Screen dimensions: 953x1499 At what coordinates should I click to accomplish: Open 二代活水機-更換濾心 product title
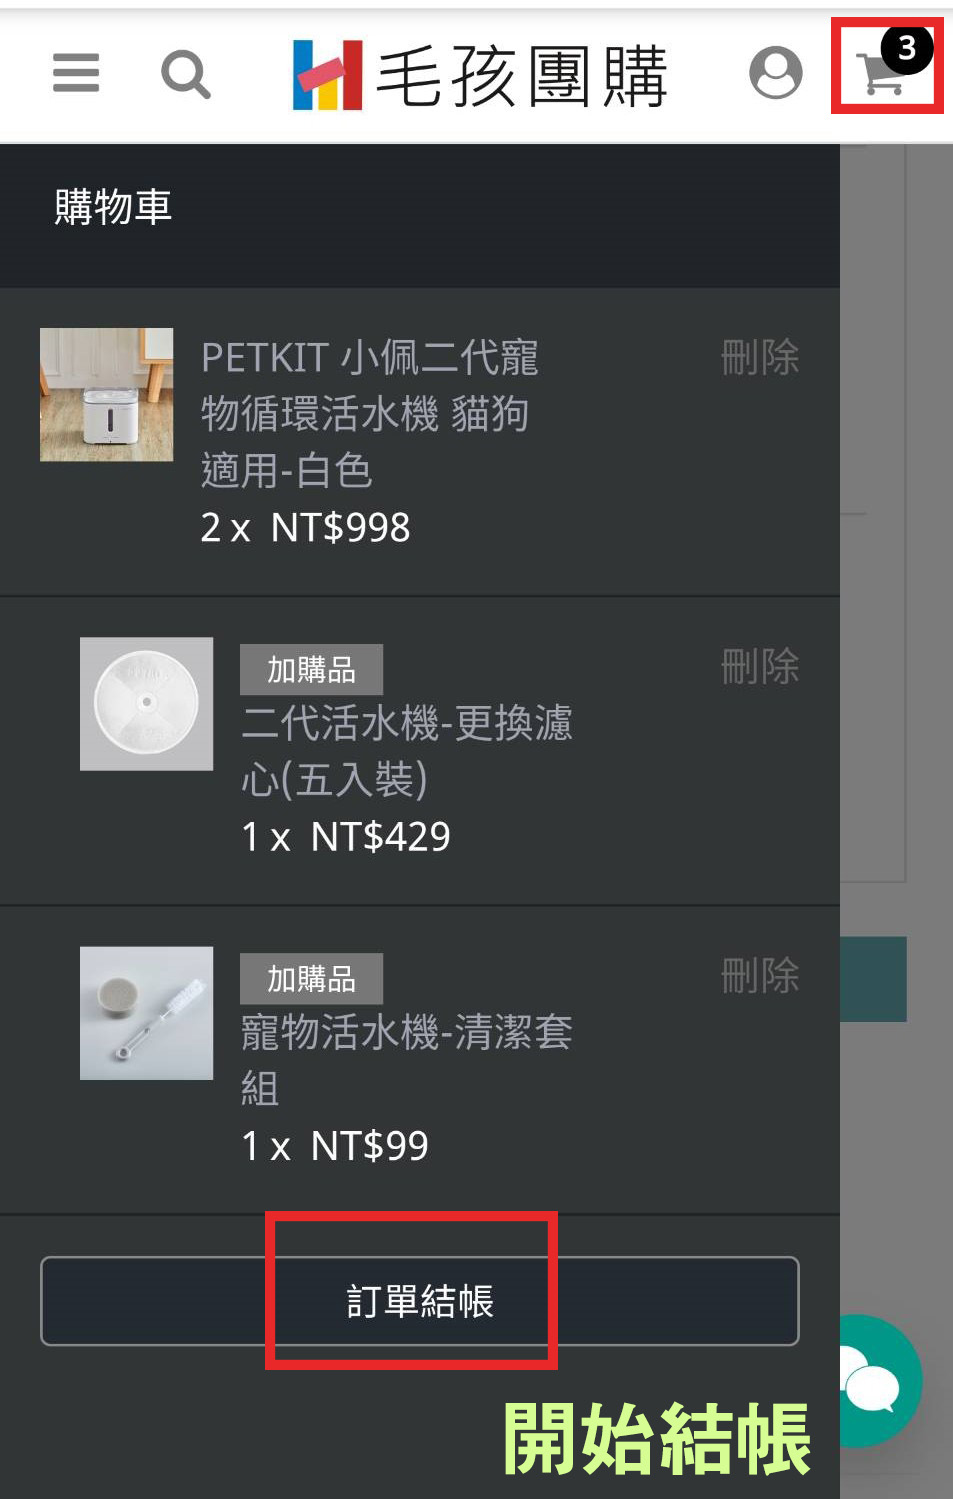point(406,750)
